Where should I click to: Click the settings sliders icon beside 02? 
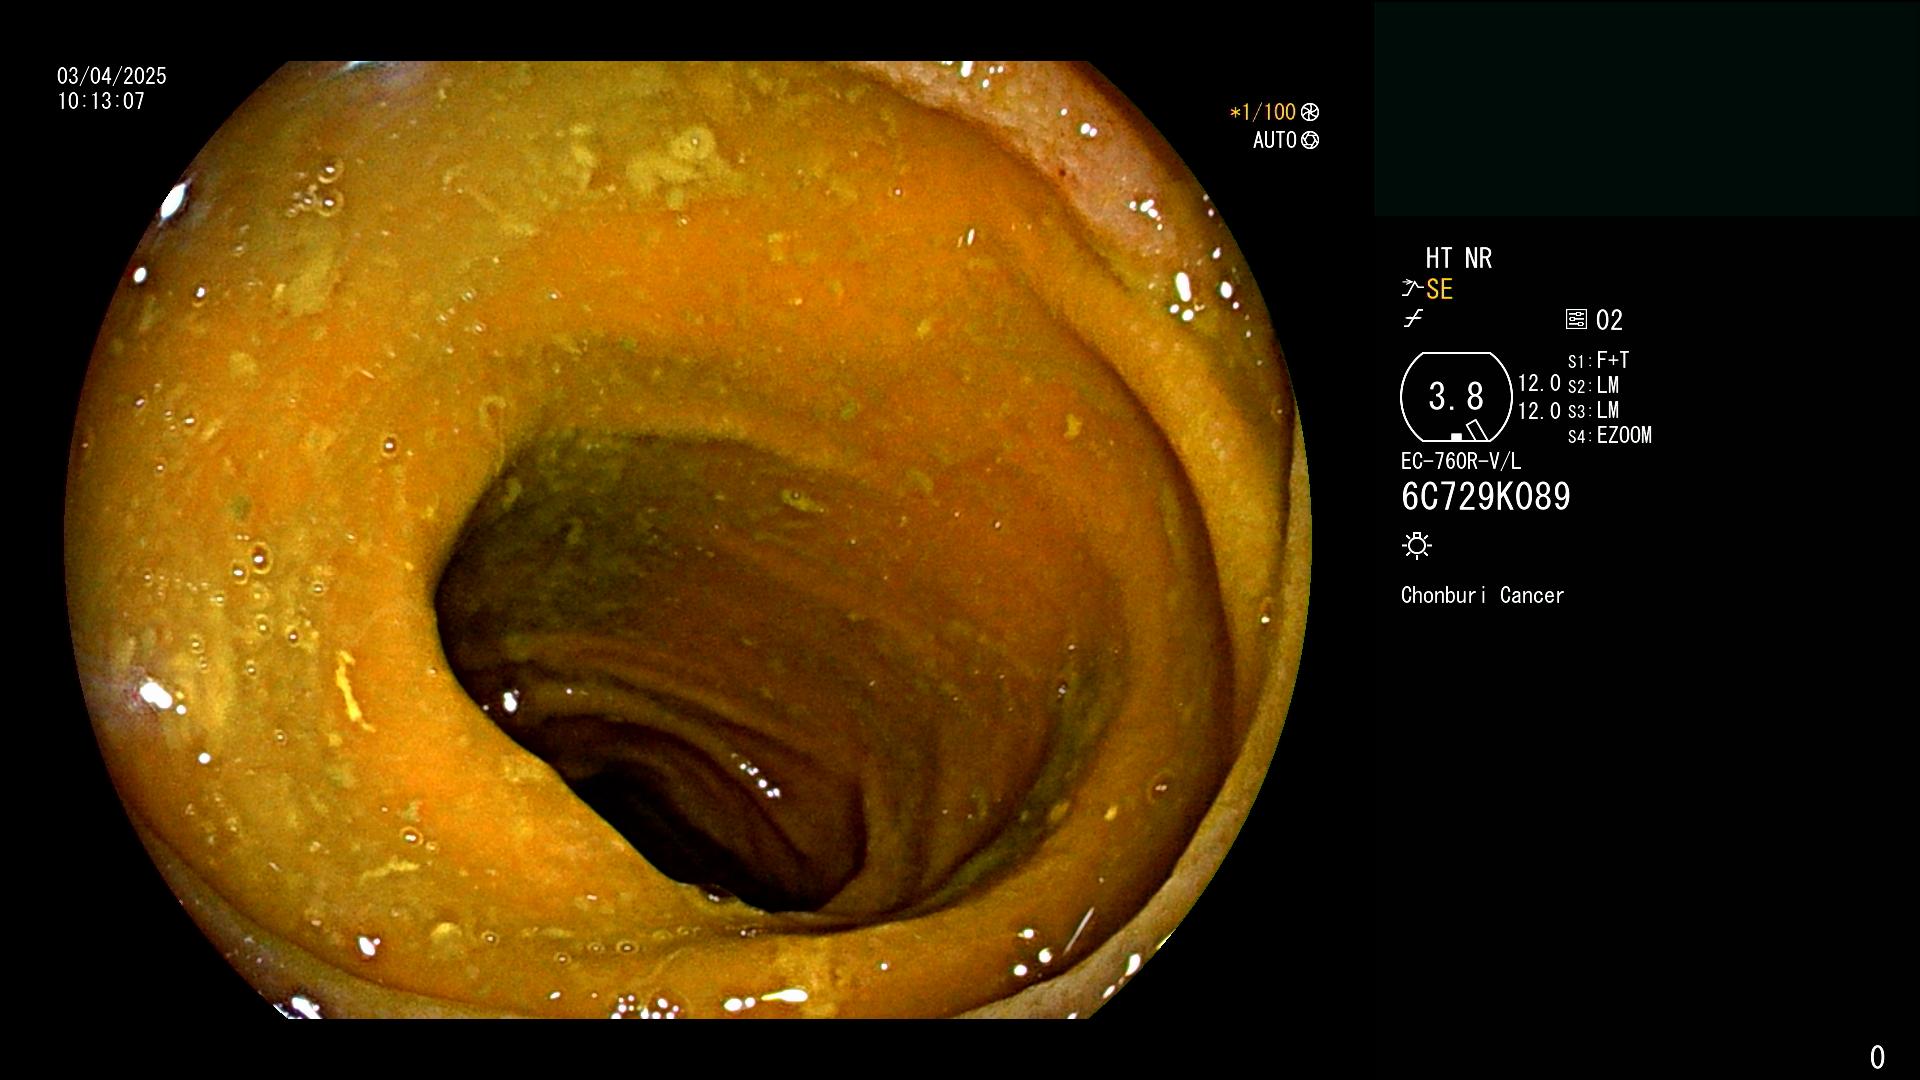tap(1576, 320)
